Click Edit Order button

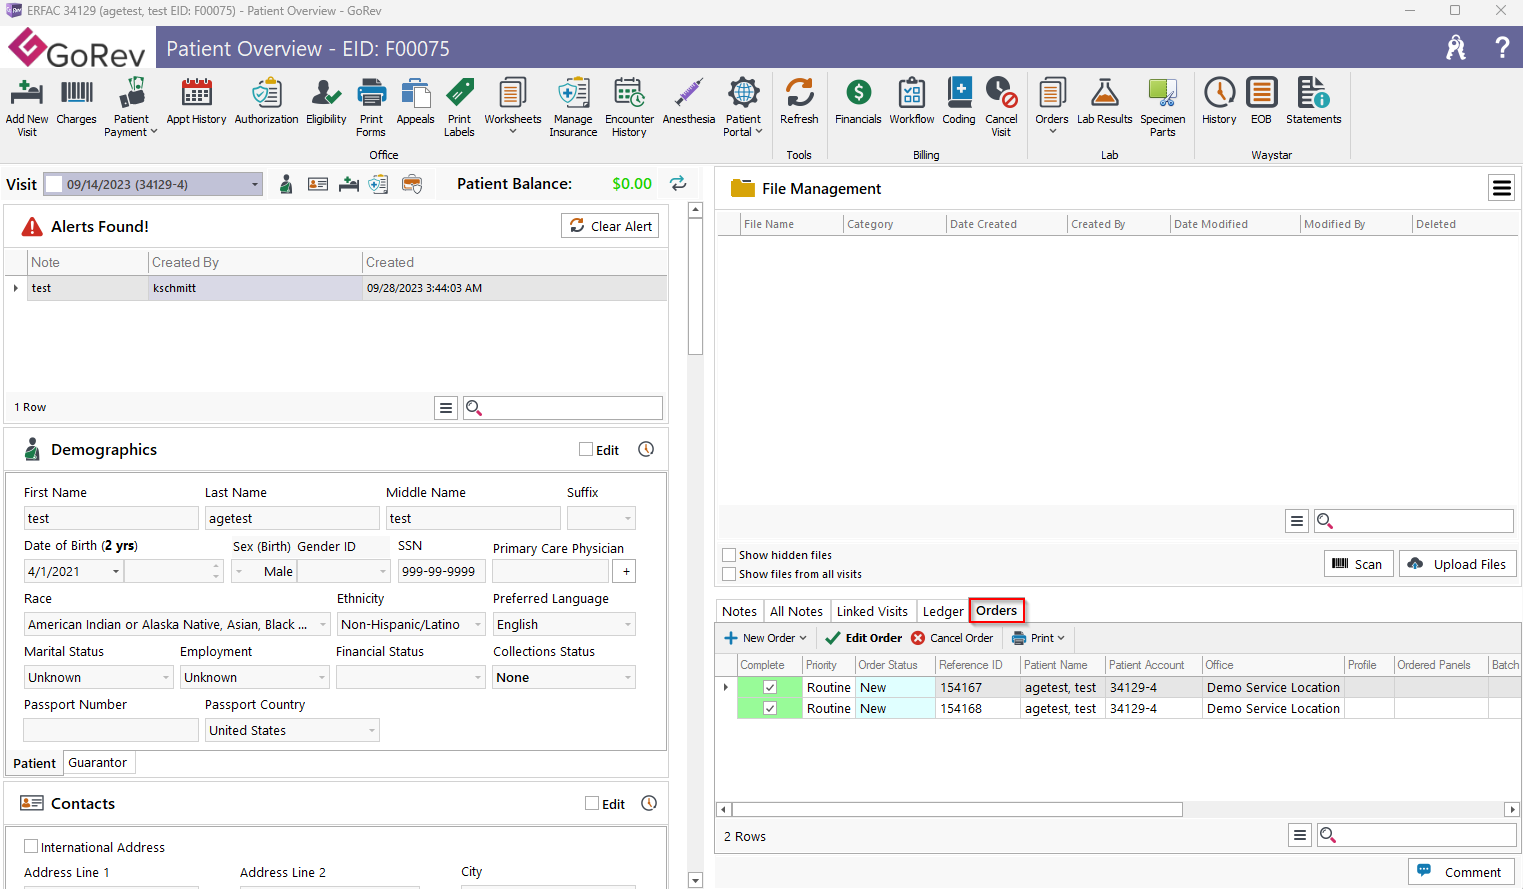point(864,638)
